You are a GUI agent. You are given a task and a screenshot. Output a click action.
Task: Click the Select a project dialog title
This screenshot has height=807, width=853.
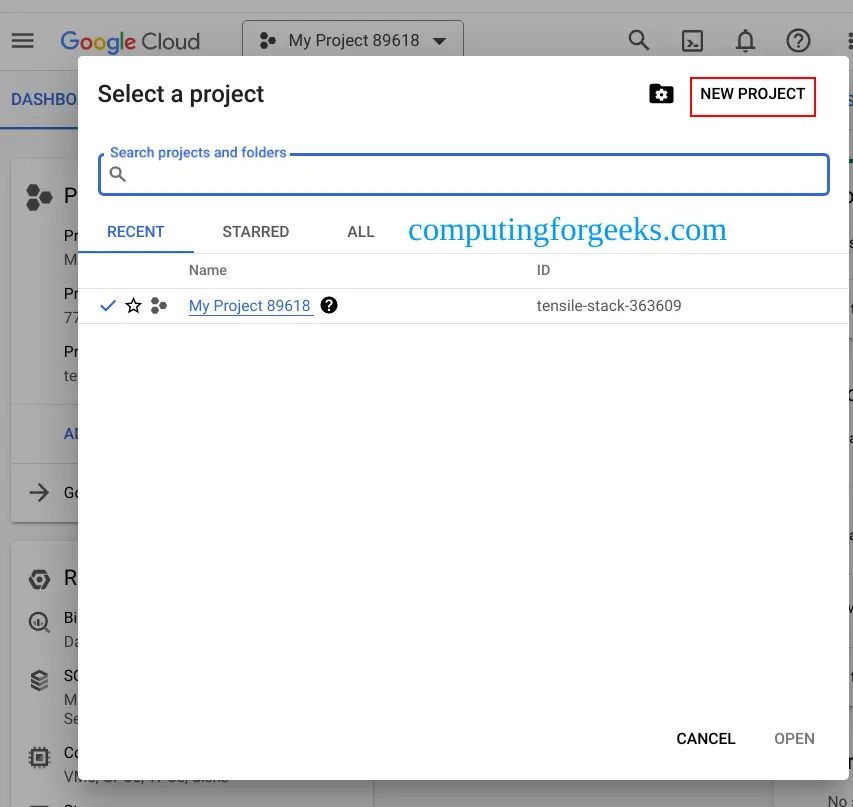[x=181, y=94]
